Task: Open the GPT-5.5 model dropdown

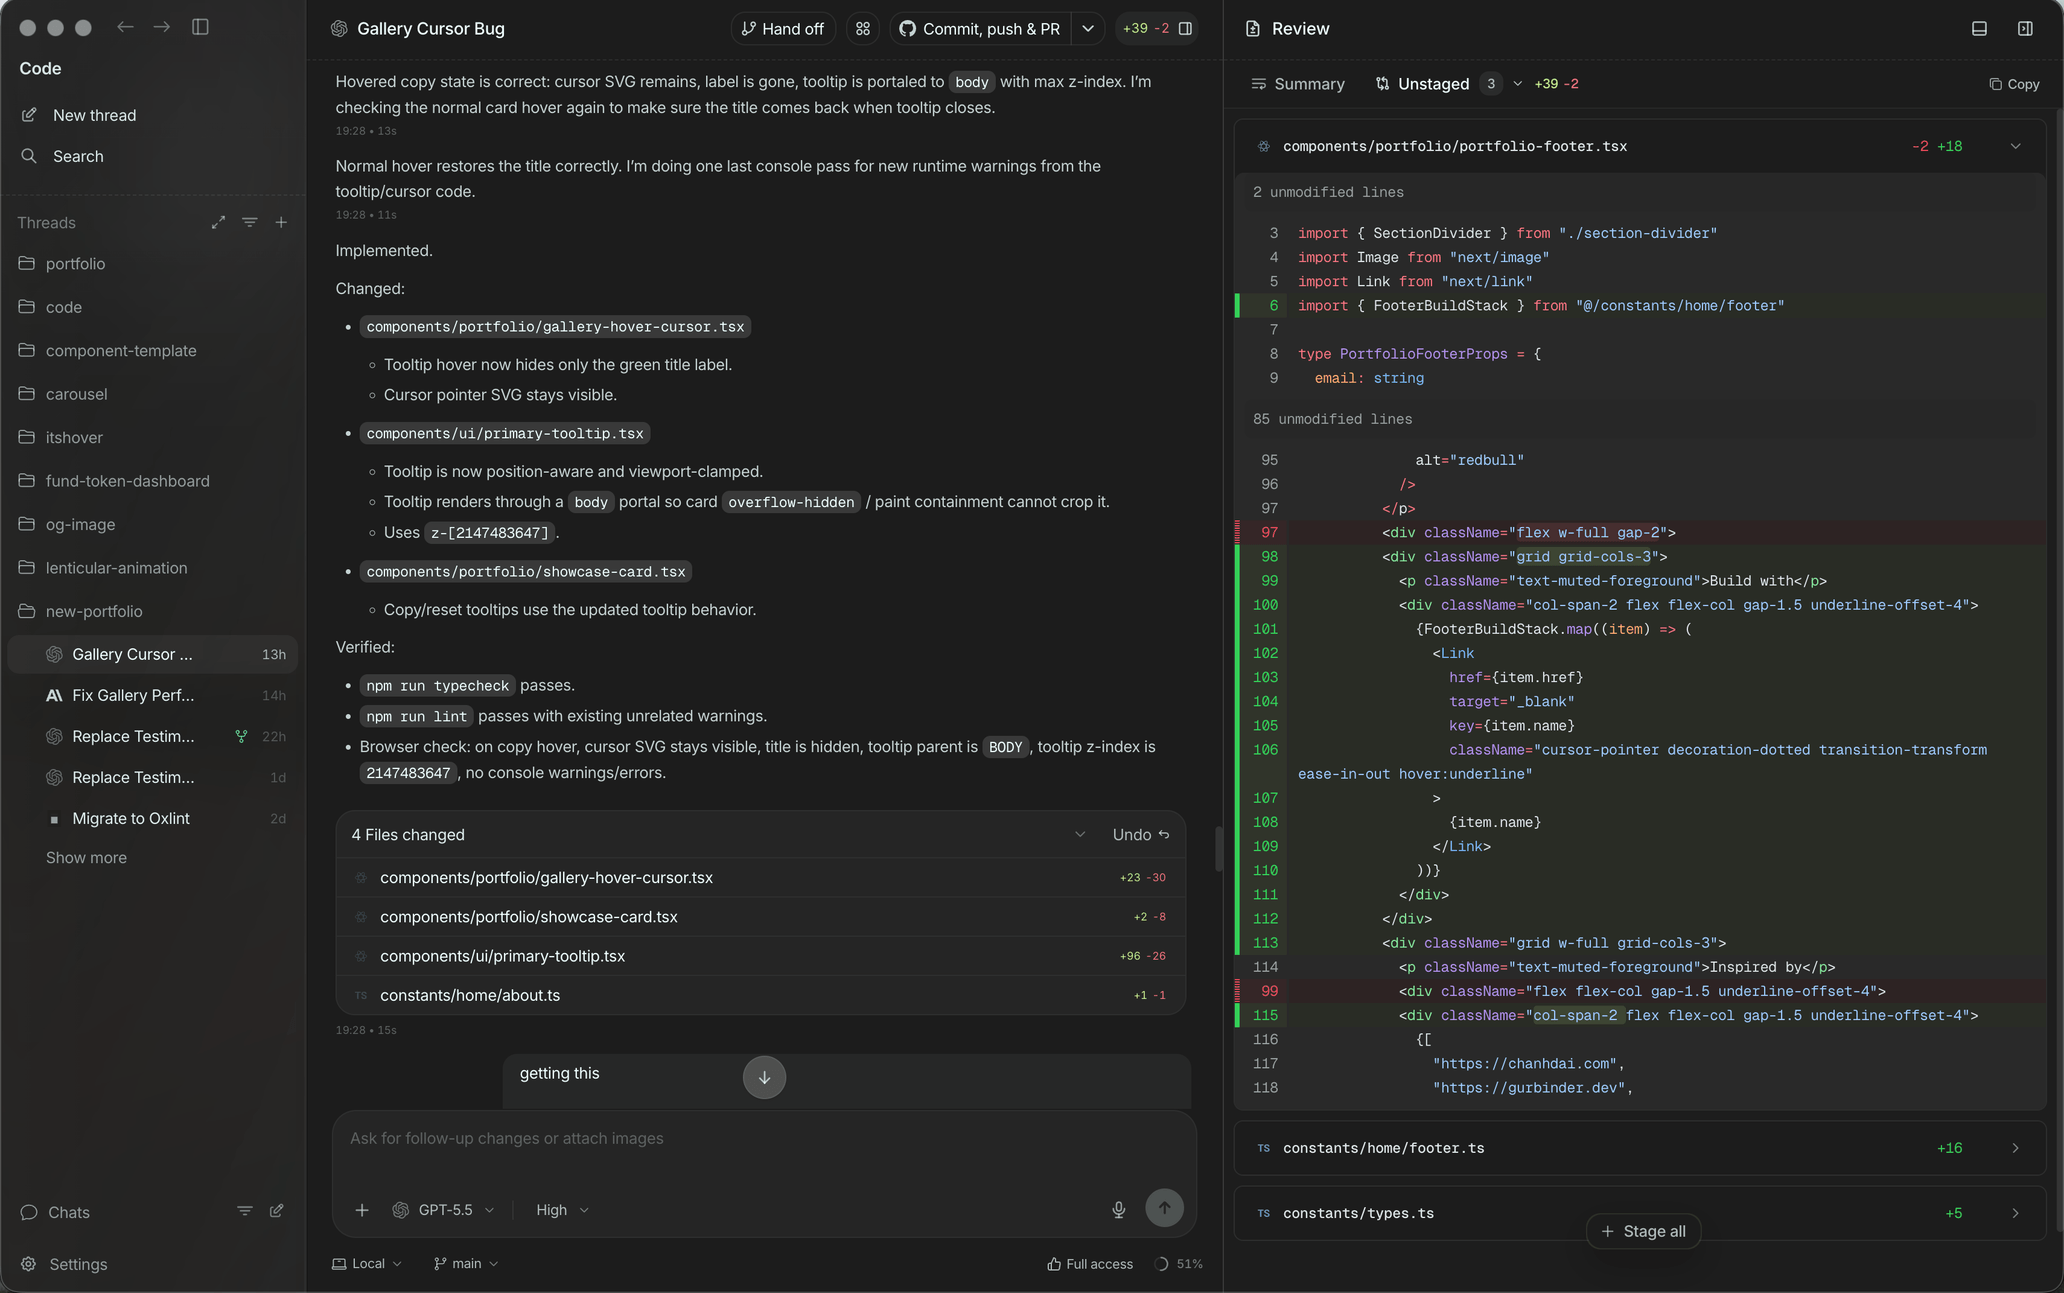Action: click(x=444, y=1210)
